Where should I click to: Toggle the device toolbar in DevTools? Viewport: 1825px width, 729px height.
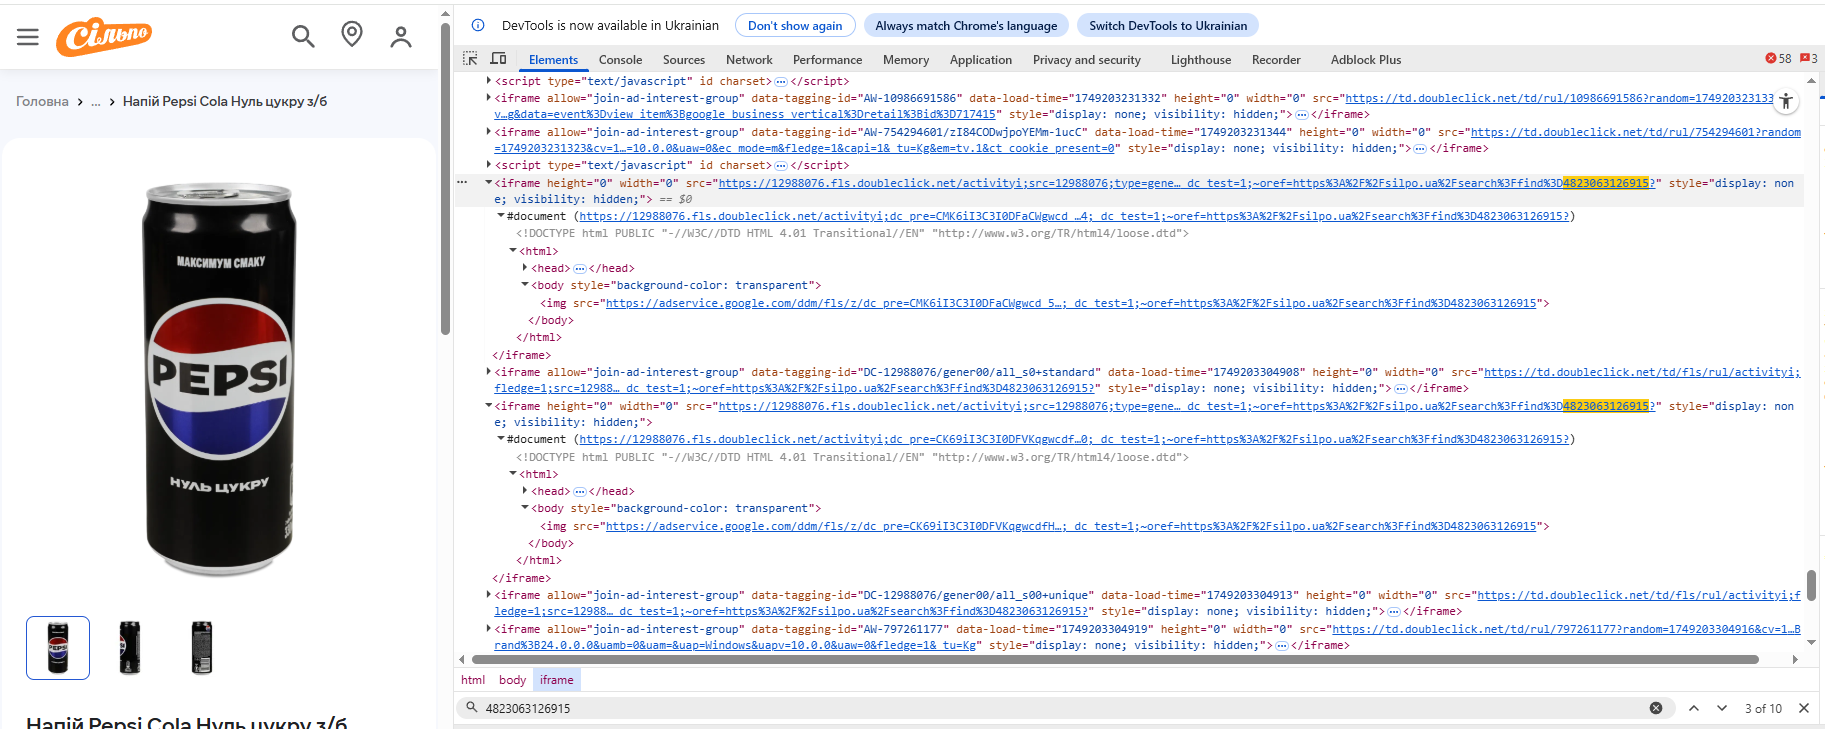(498, 59)
